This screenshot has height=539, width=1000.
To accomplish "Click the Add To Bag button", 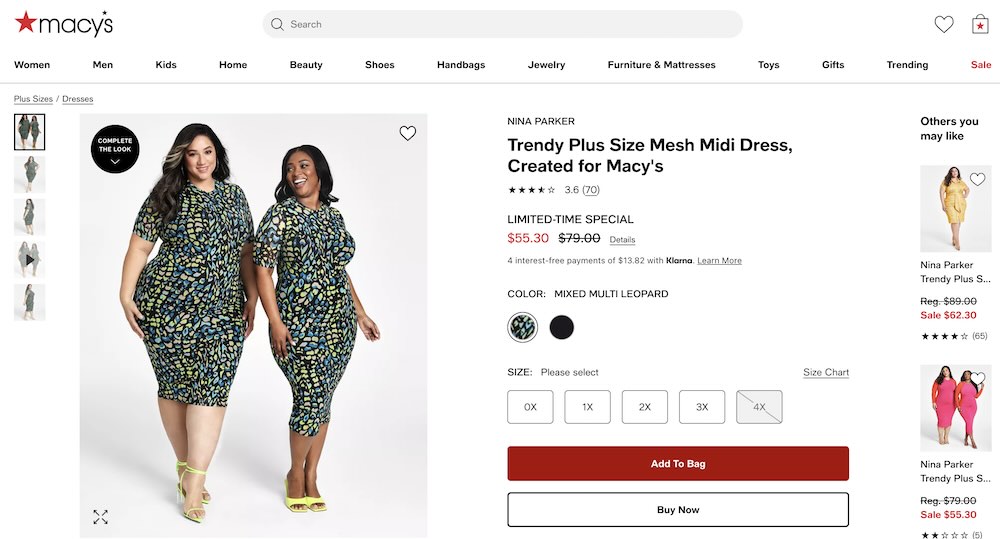I will pos(678,464).
